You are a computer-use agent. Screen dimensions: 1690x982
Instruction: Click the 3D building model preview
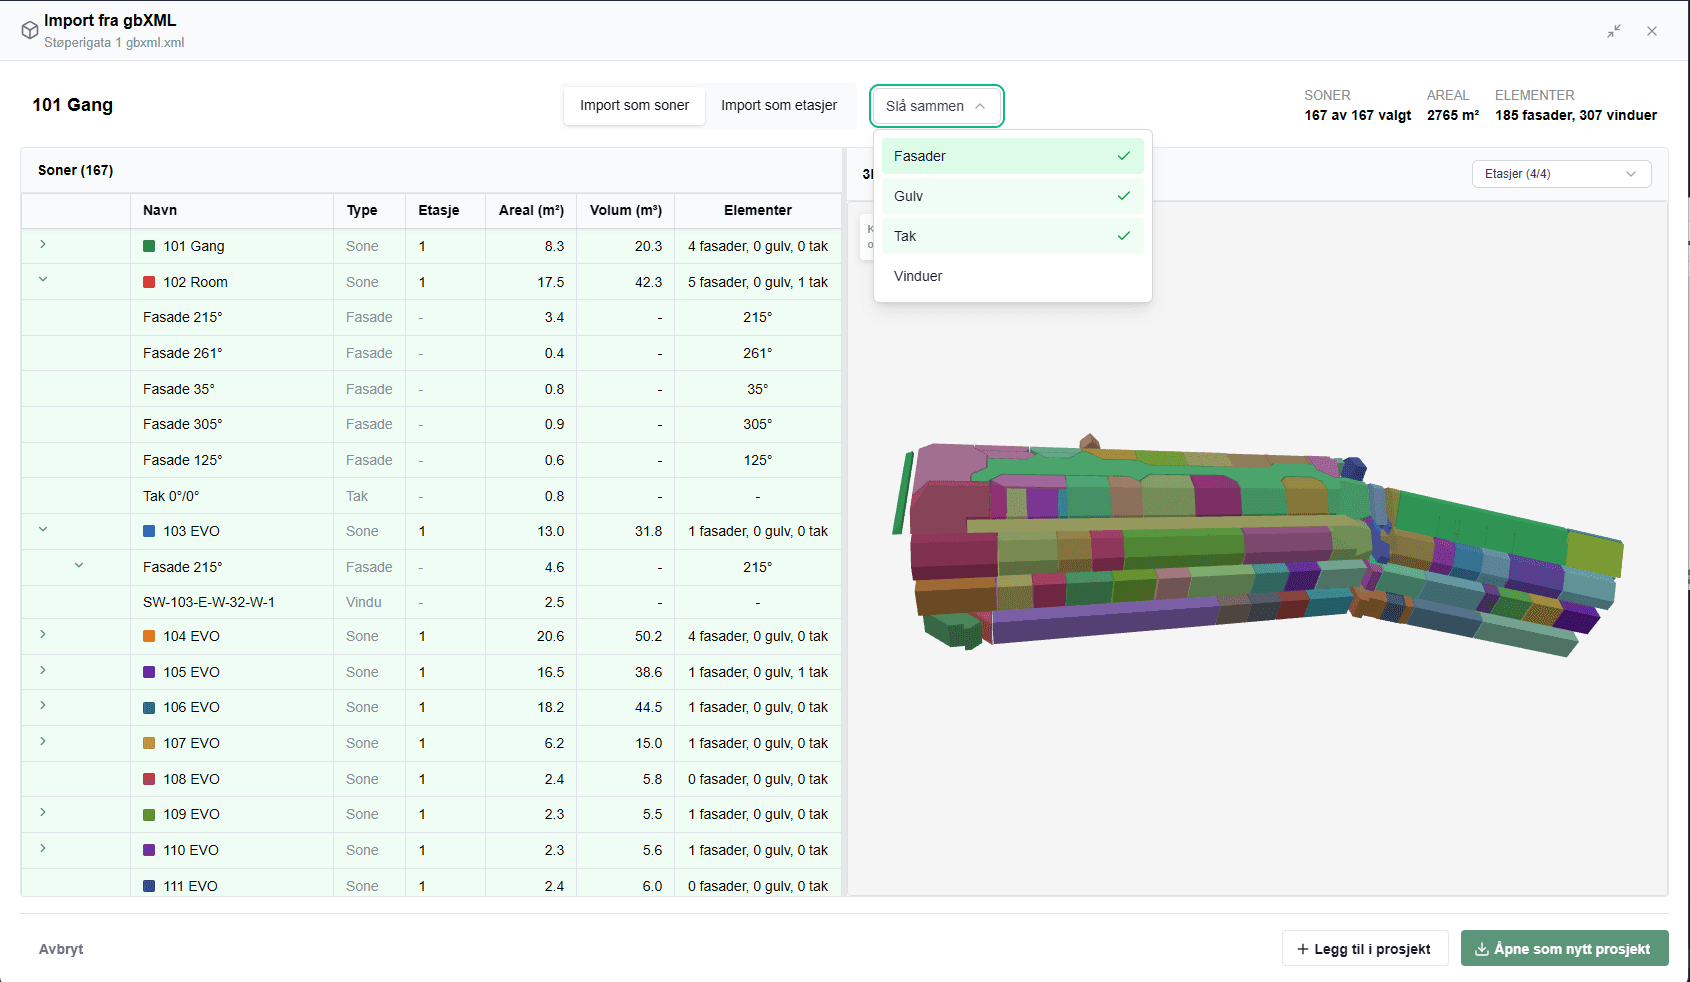(x=1257, y=545)
